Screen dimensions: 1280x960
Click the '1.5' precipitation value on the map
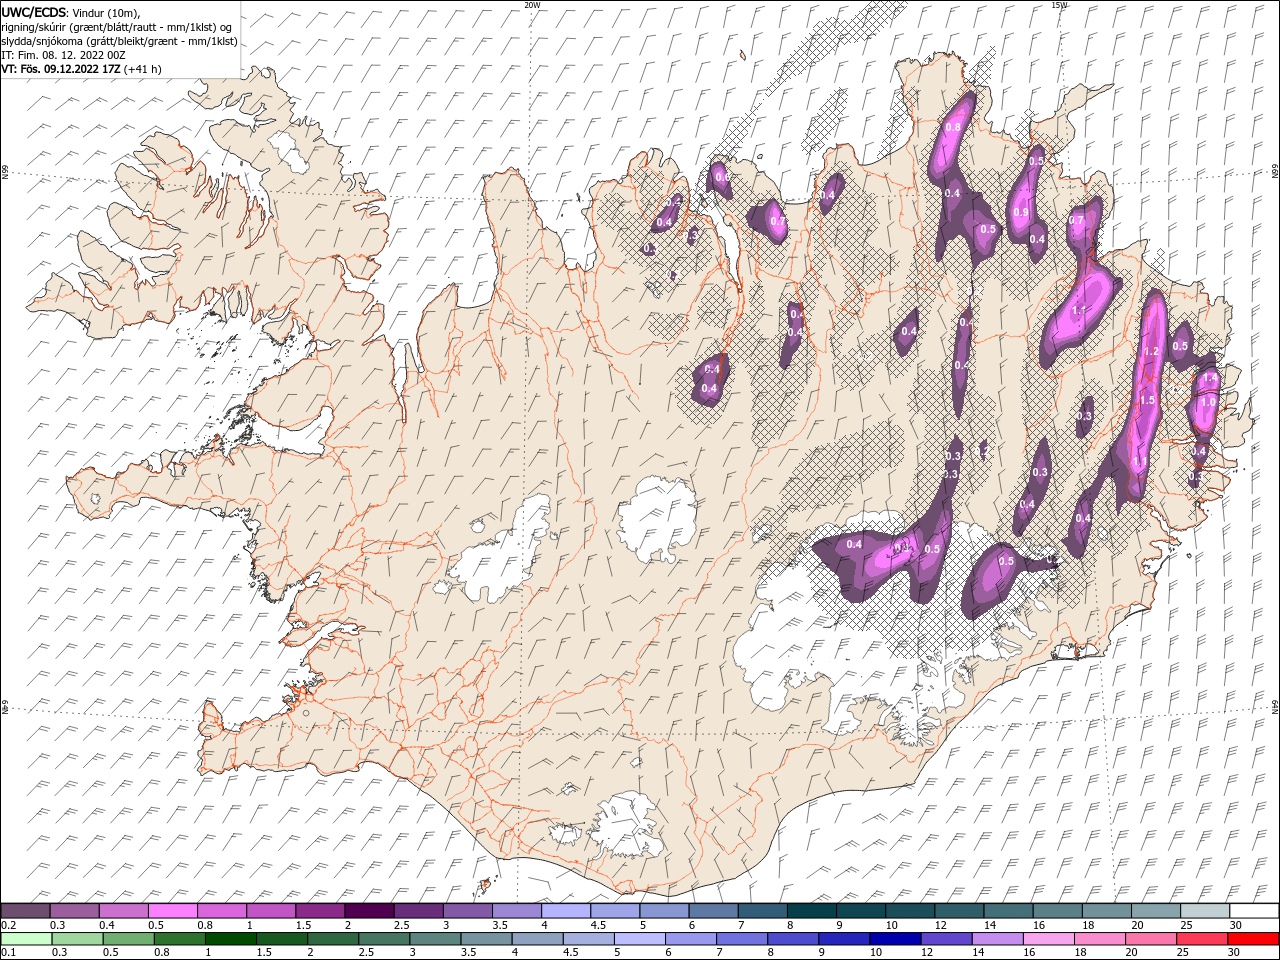(1147, 400)
